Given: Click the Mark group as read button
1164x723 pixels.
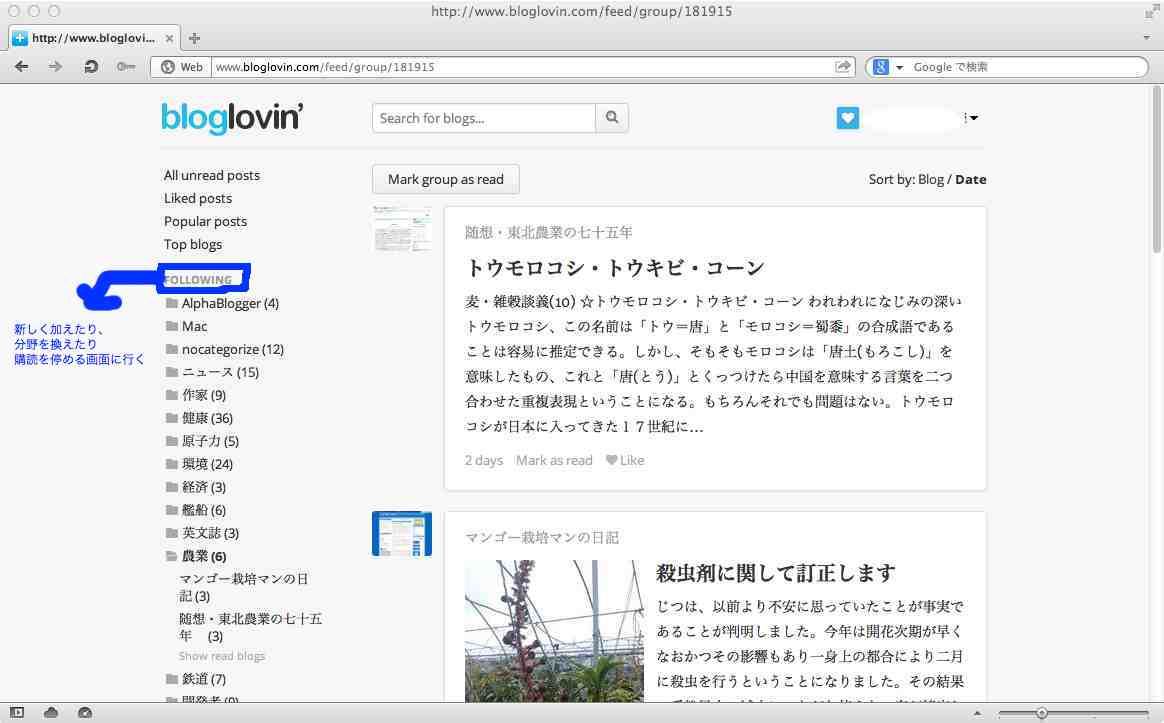Looking at the screenshot, I should tap(445, 179).
